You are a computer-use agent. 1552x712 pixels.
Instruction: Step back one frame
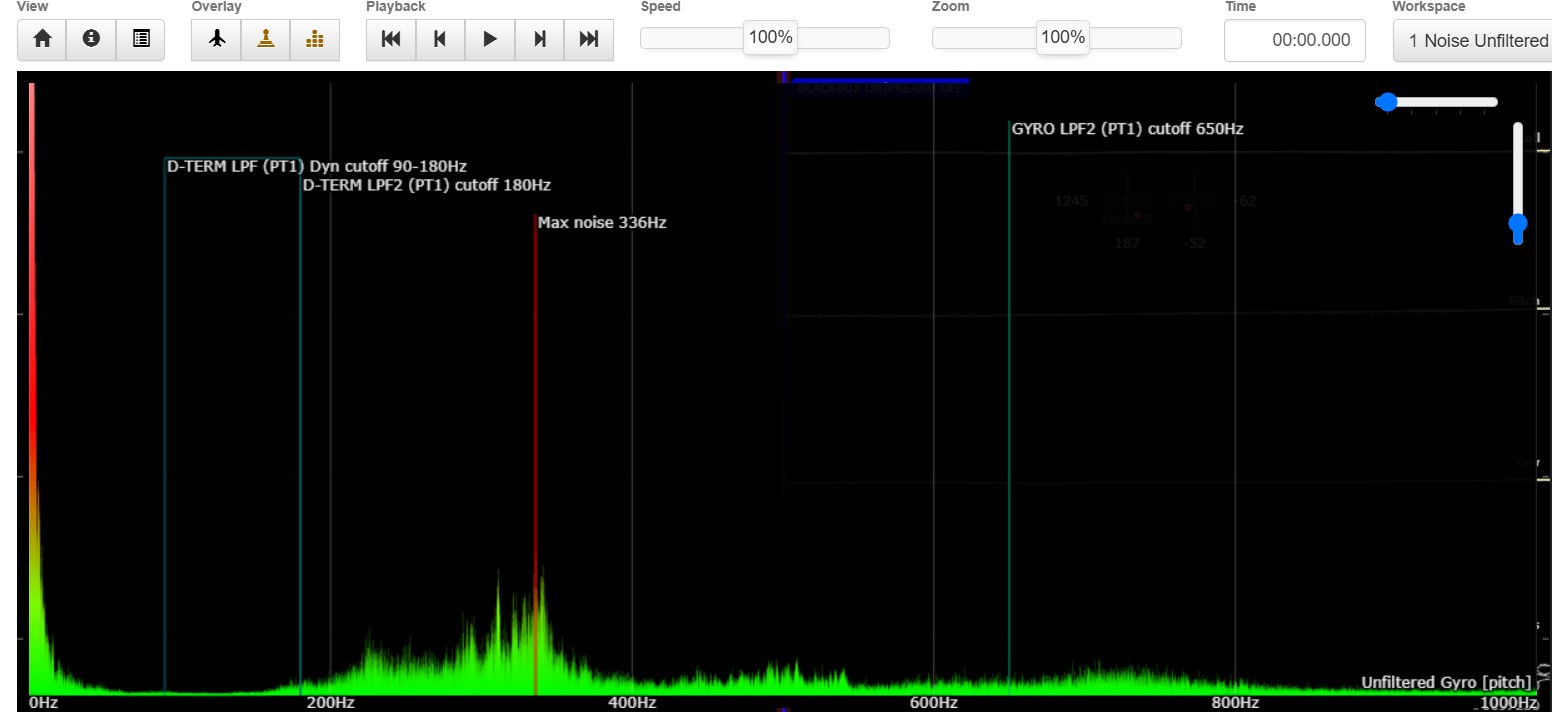click(440, 39)
